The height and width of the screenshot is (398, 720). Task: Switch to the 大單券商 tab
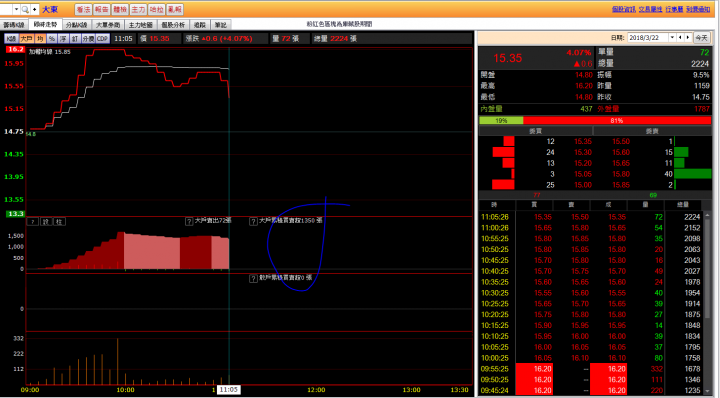(x=108, y=25)
